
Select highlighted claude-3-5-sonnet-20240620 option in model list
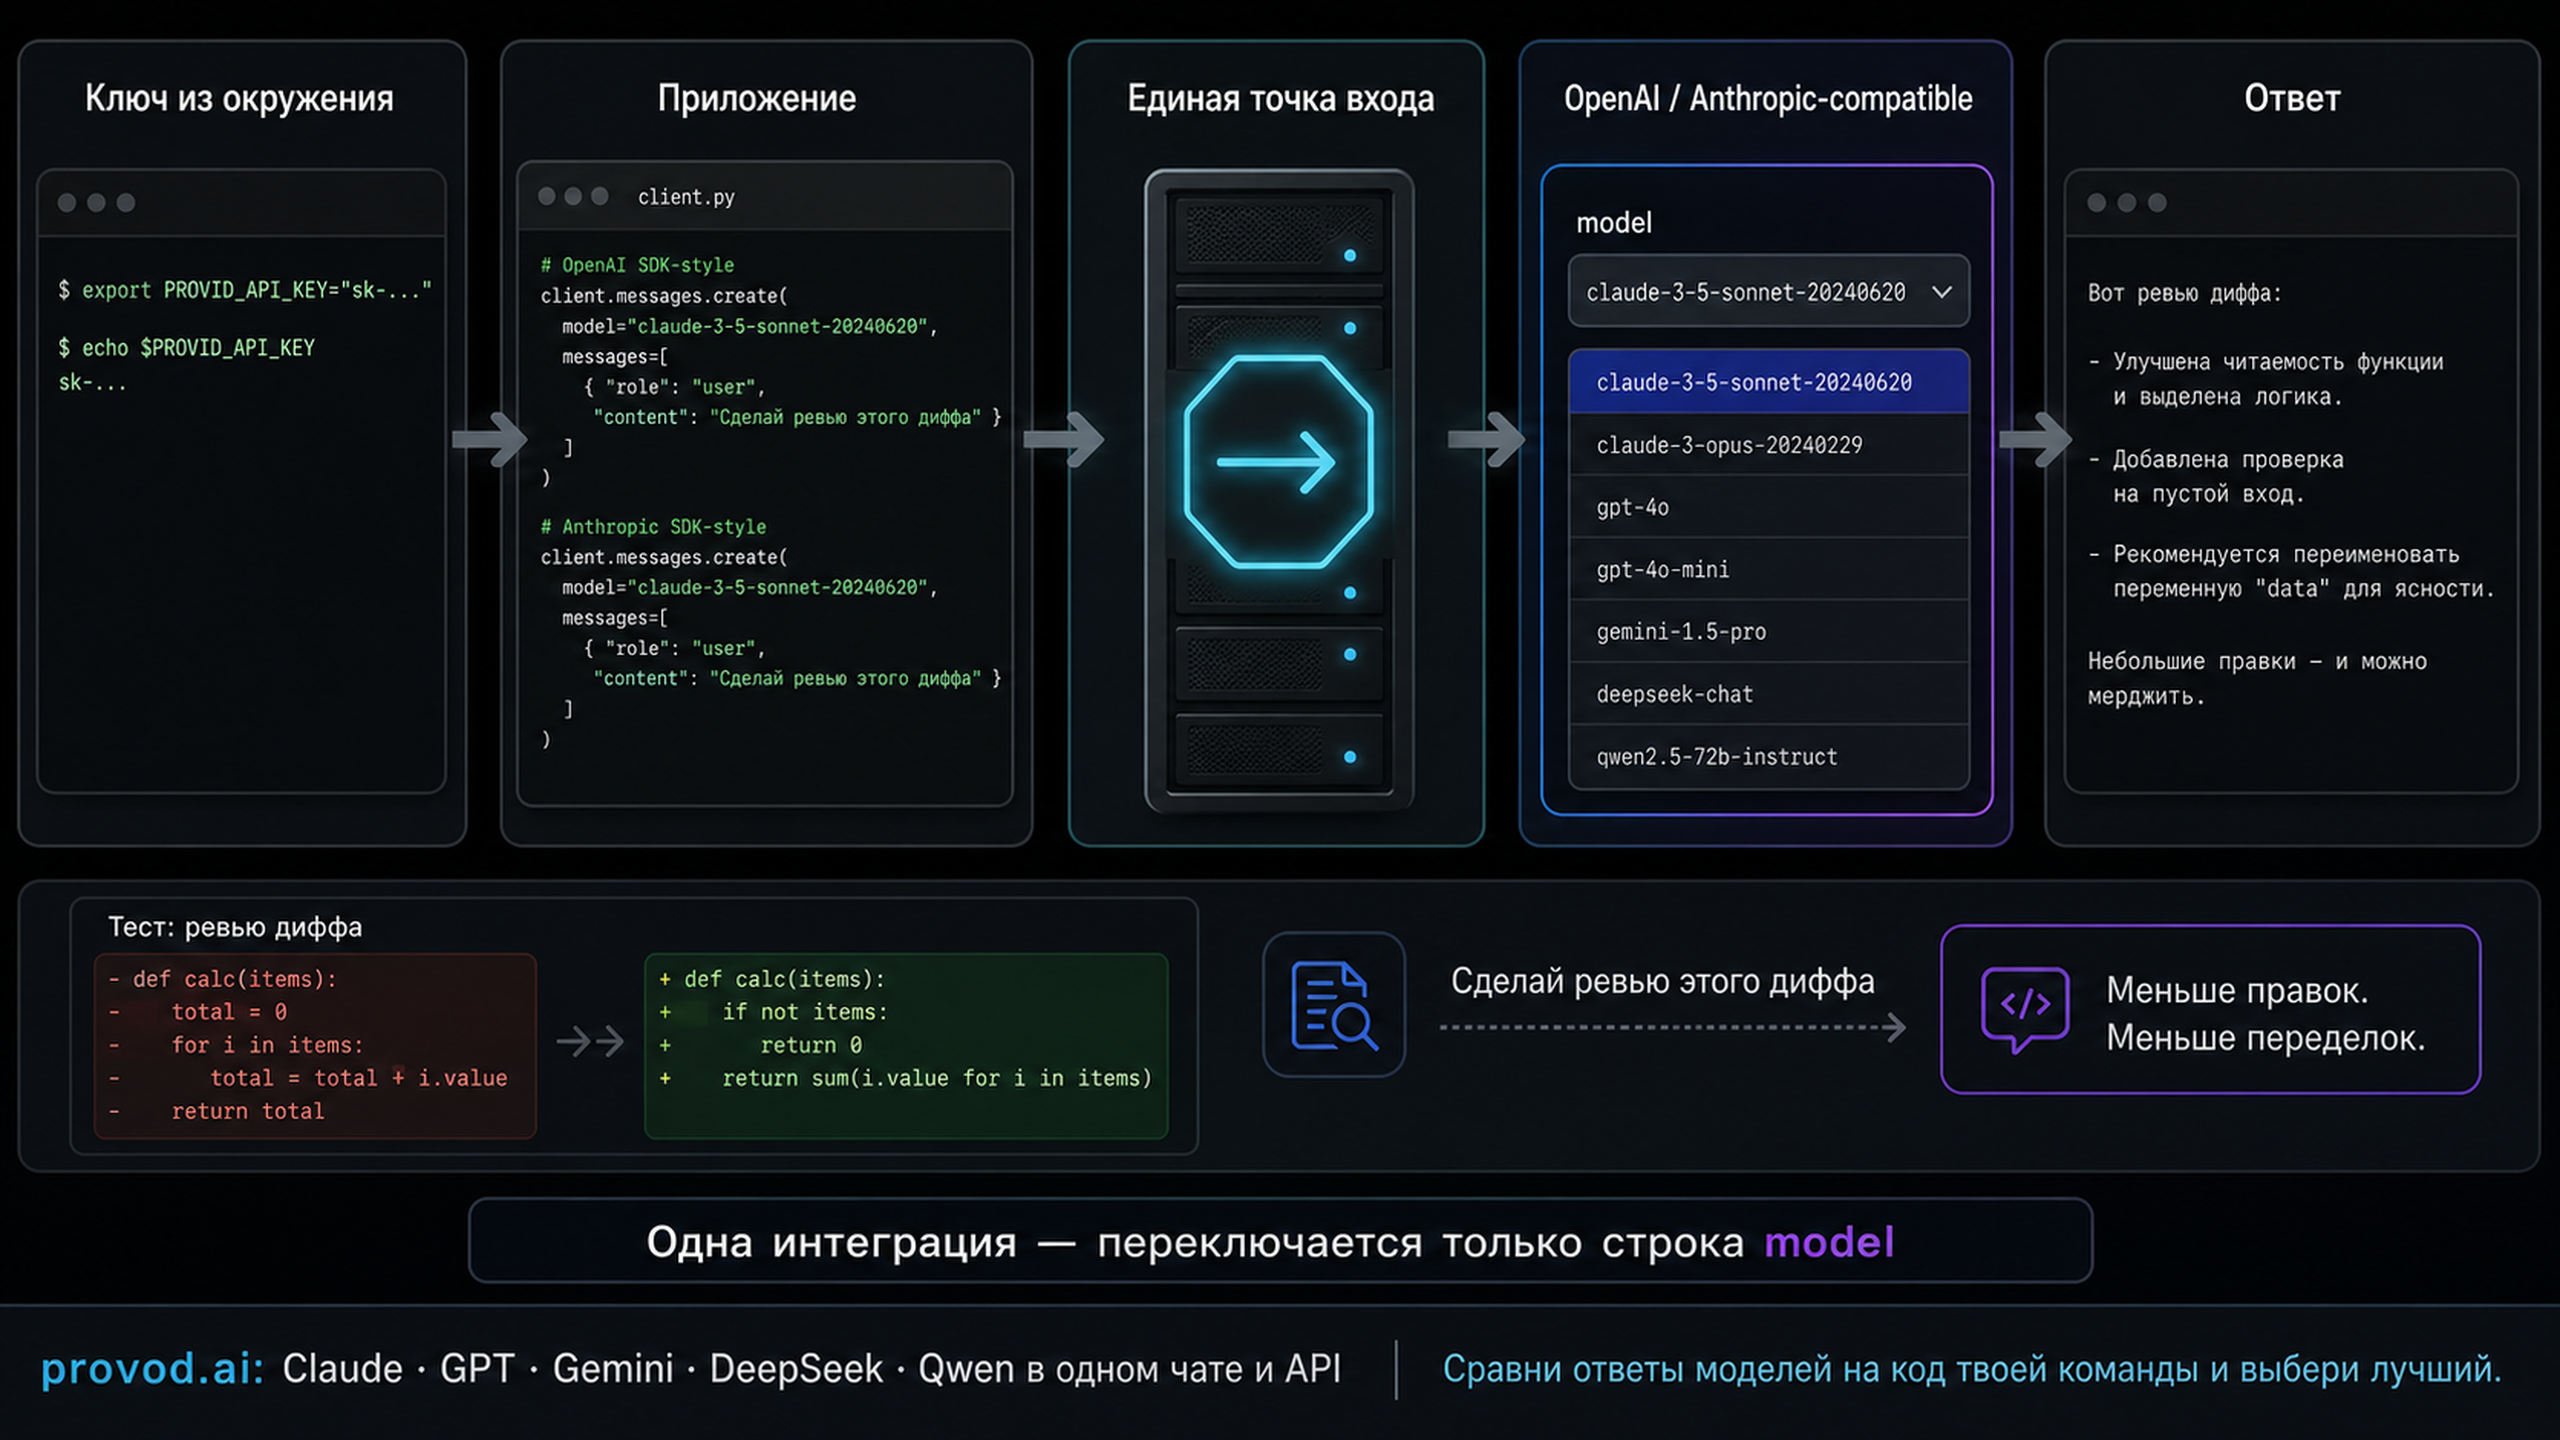click(x=1769, y=382)
